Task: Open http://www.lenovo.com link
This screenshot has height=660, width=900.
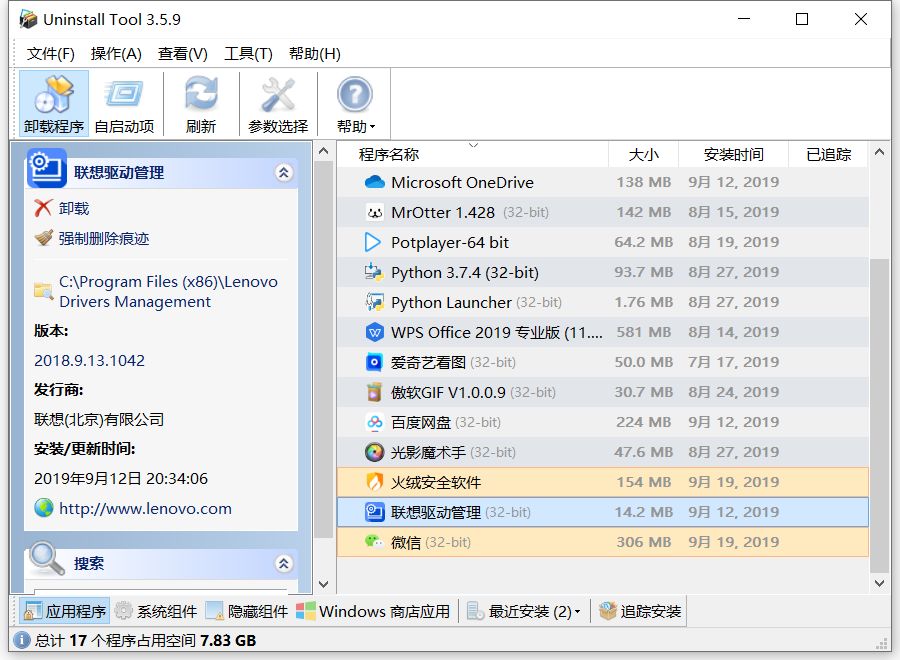Action: click(145, 508)
